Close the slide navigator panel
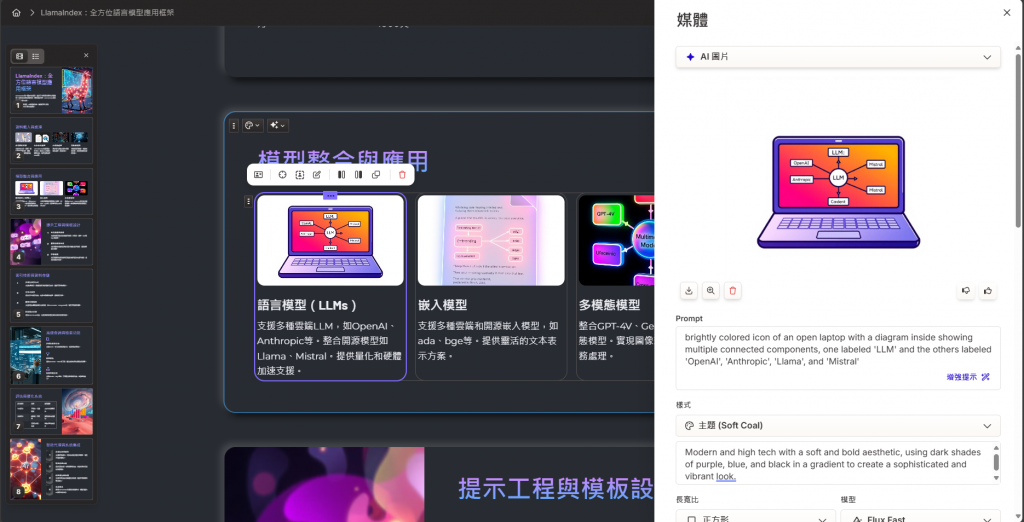 [86, 56]
